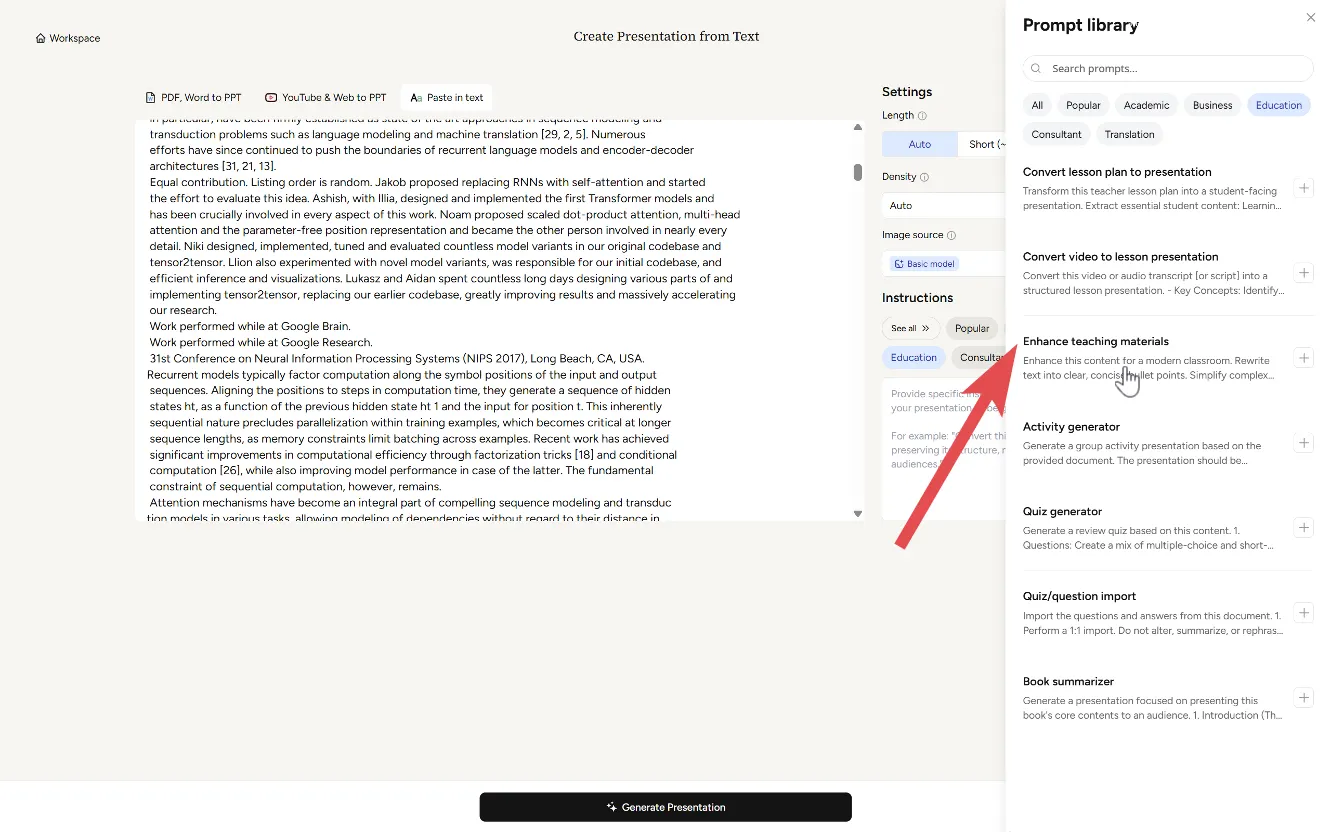Open the Basic model image source selector
The image size is (1331, 832).
(925, 264)
